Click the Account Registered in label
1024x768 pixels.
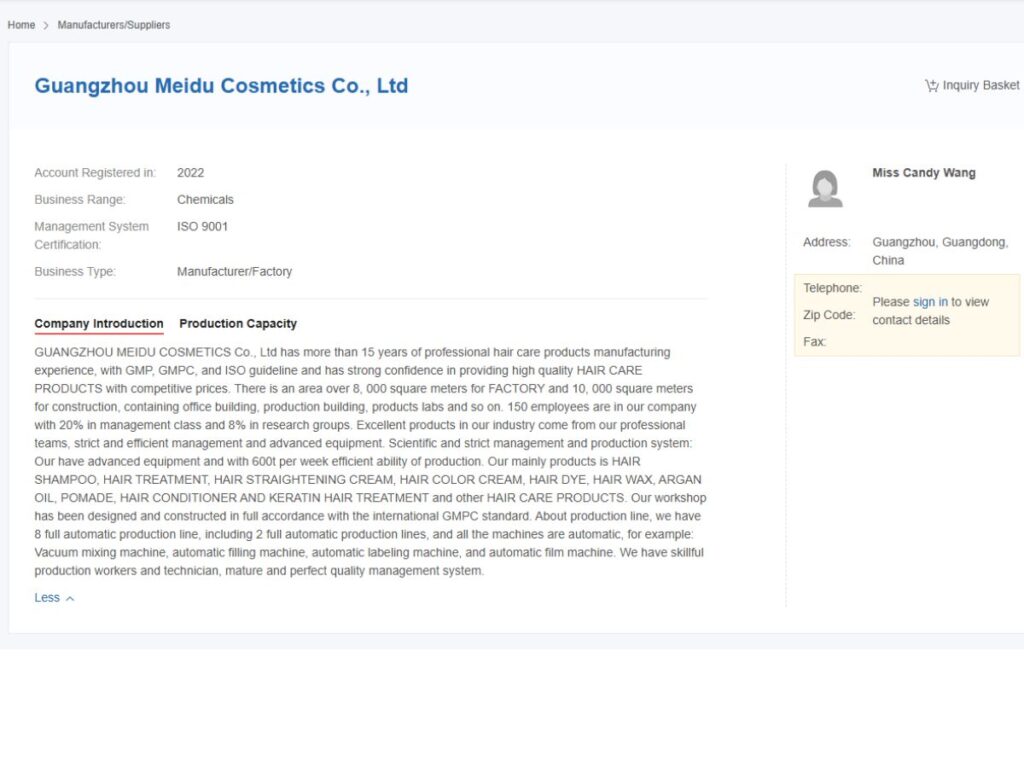pos(95,173)
